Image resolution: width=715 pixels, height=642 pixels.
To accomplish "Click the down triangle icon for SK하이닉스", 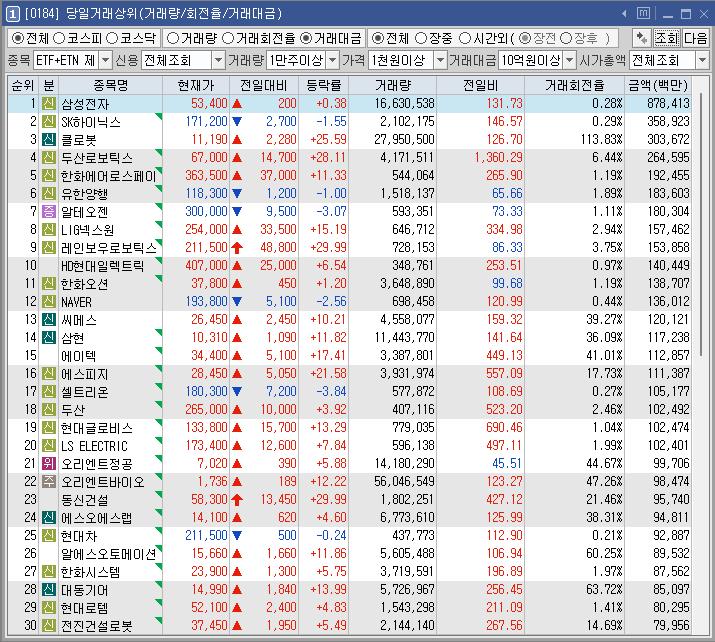I will [237, 122].
